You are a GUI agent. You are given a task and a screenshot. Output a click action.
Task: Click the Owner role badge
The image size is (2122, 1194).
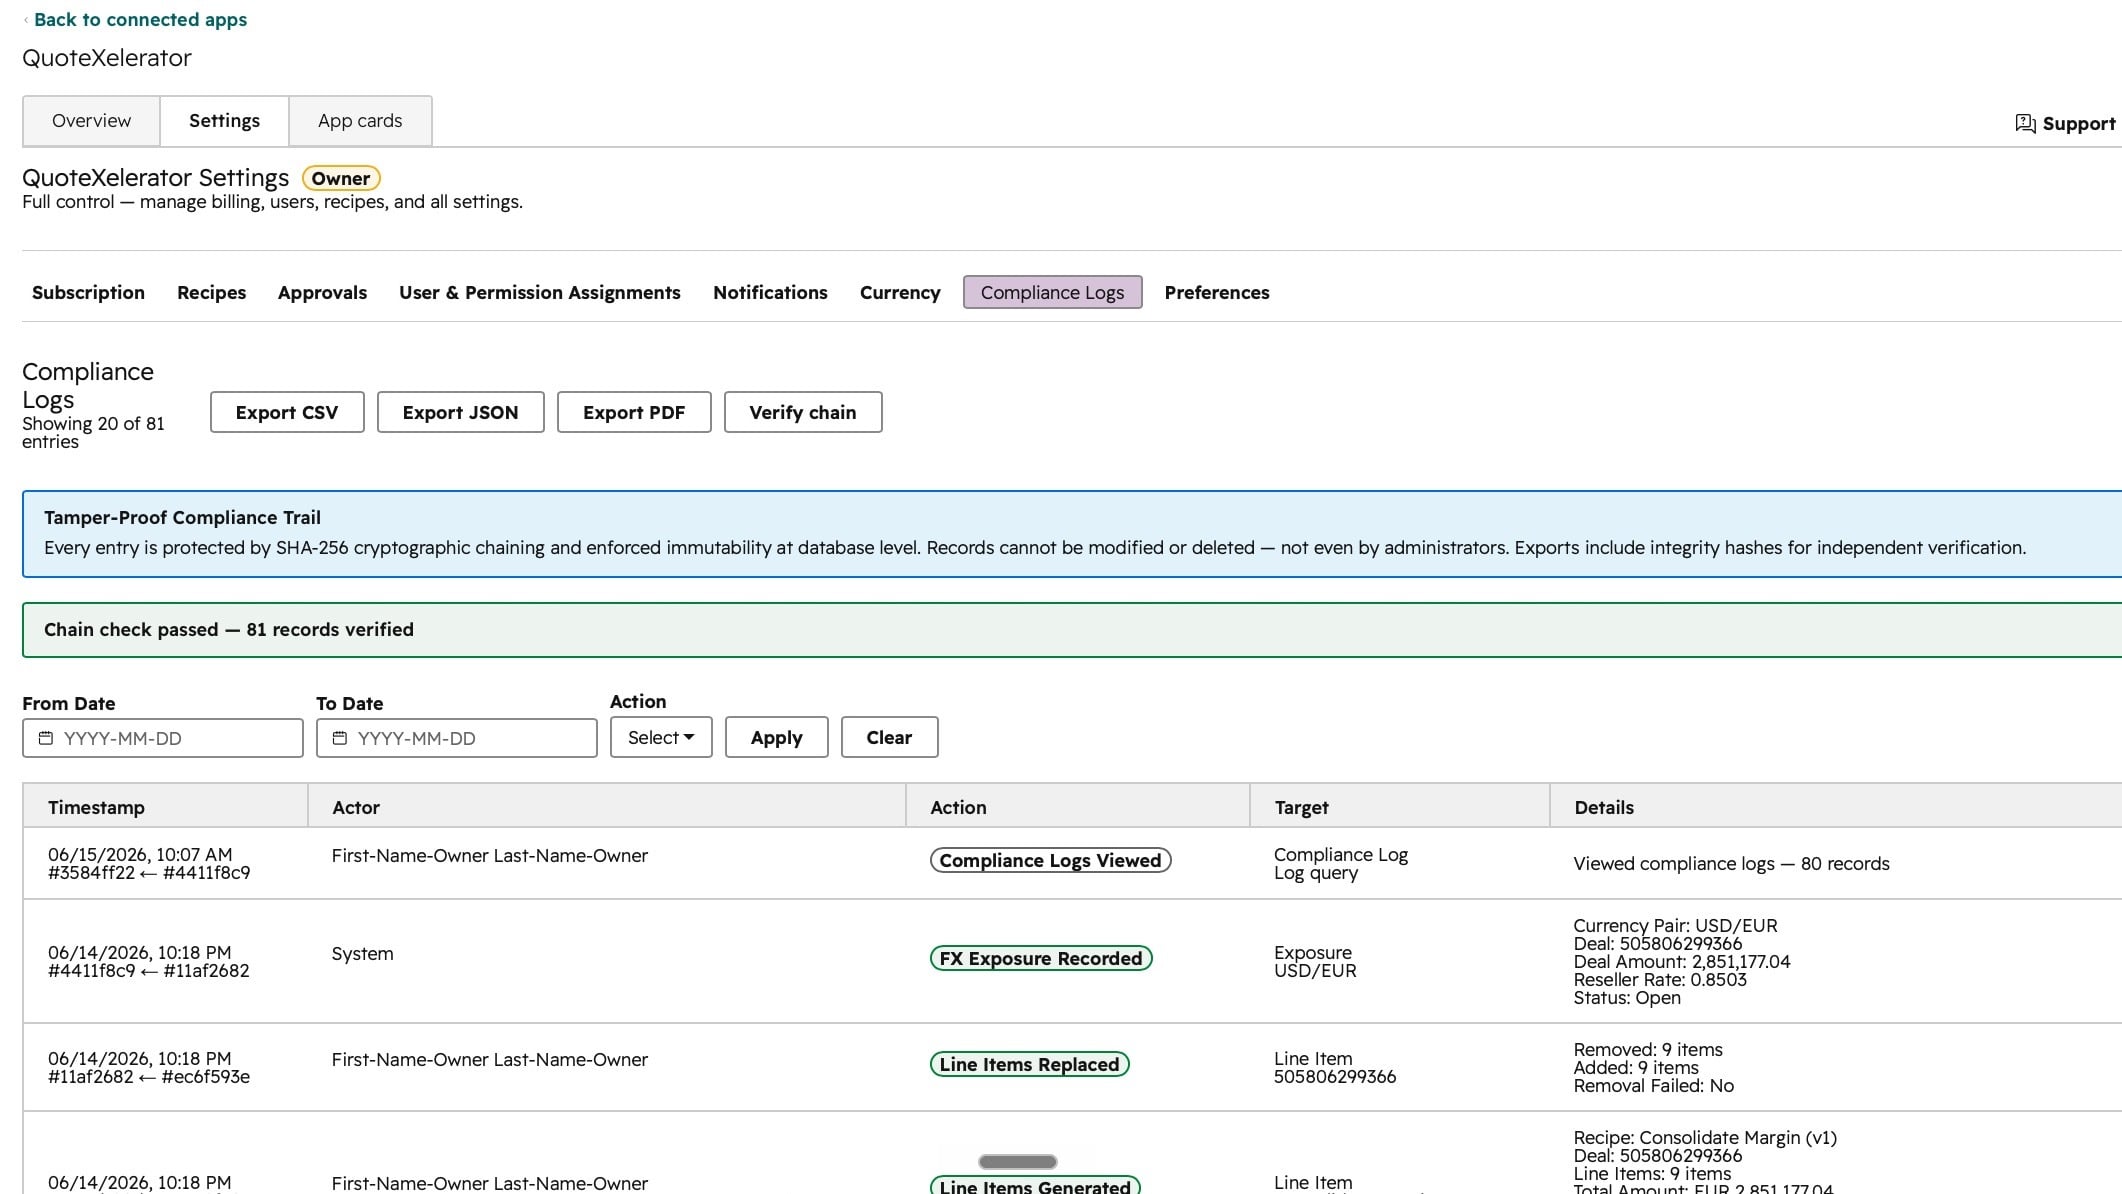click(x=341, y=178)
